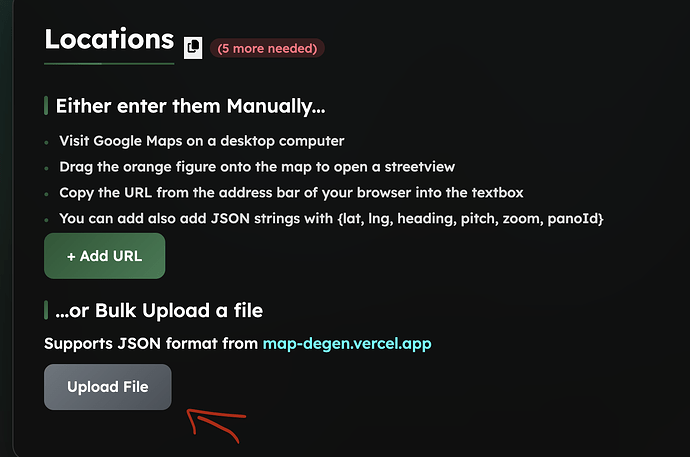Click 'Copy the URL from the address bar' line

(x=291, y=193)
